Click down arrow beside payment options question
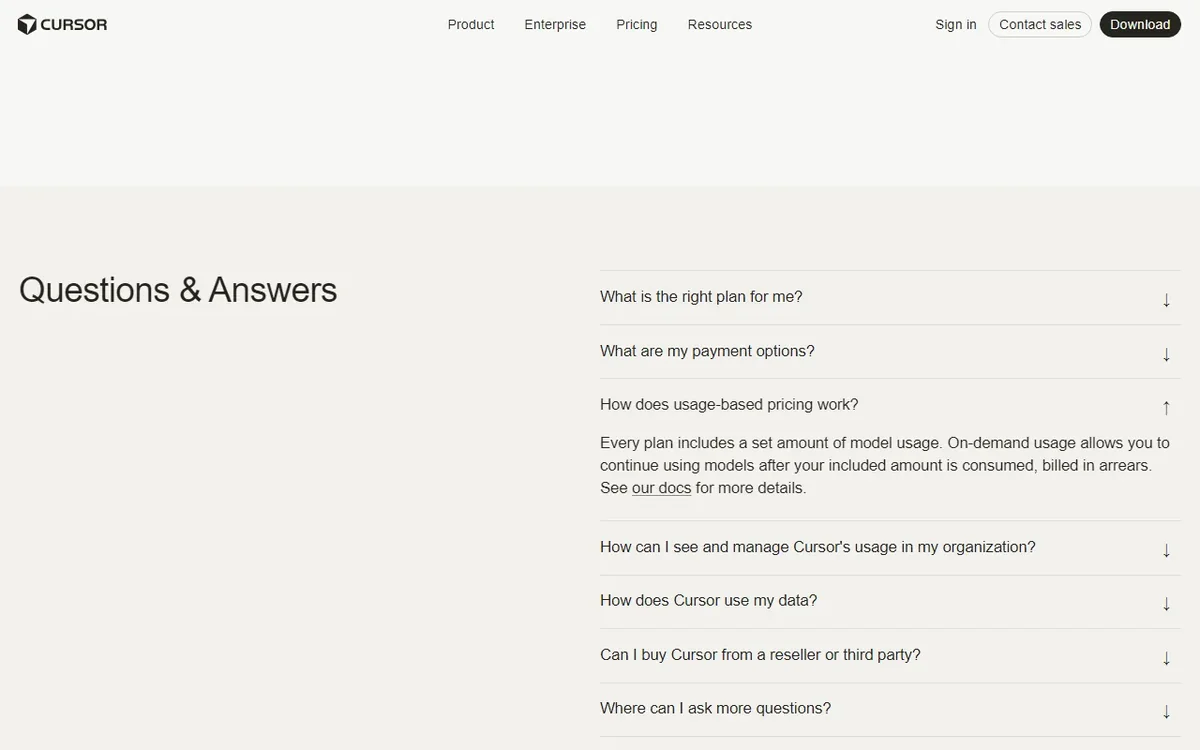The height and width of the screenshot is (750, 1200). 1166,354
